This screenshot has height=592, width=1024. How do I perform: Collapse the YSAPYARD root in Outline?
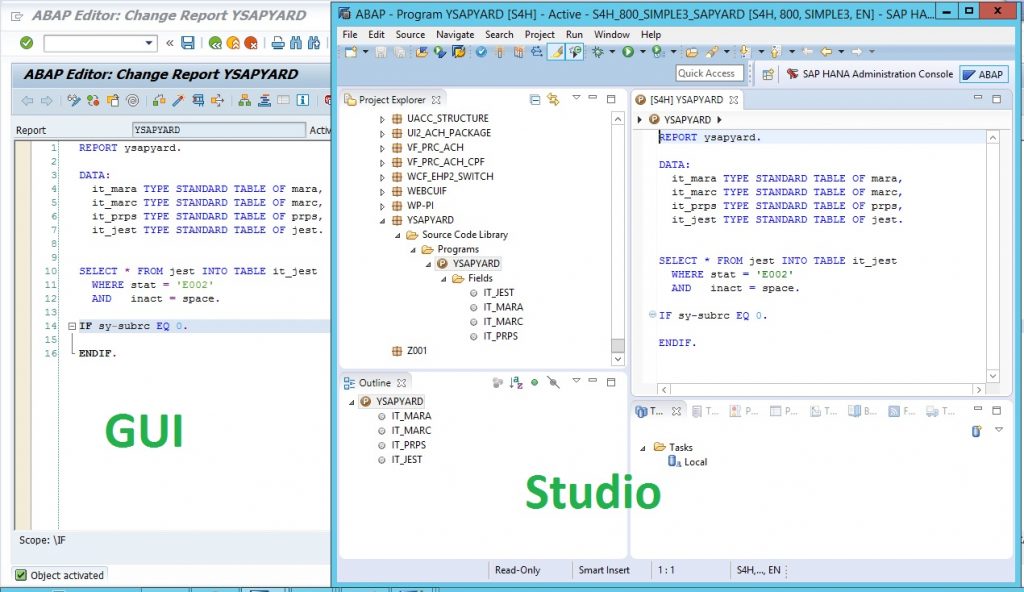click(x=352, y=403)
